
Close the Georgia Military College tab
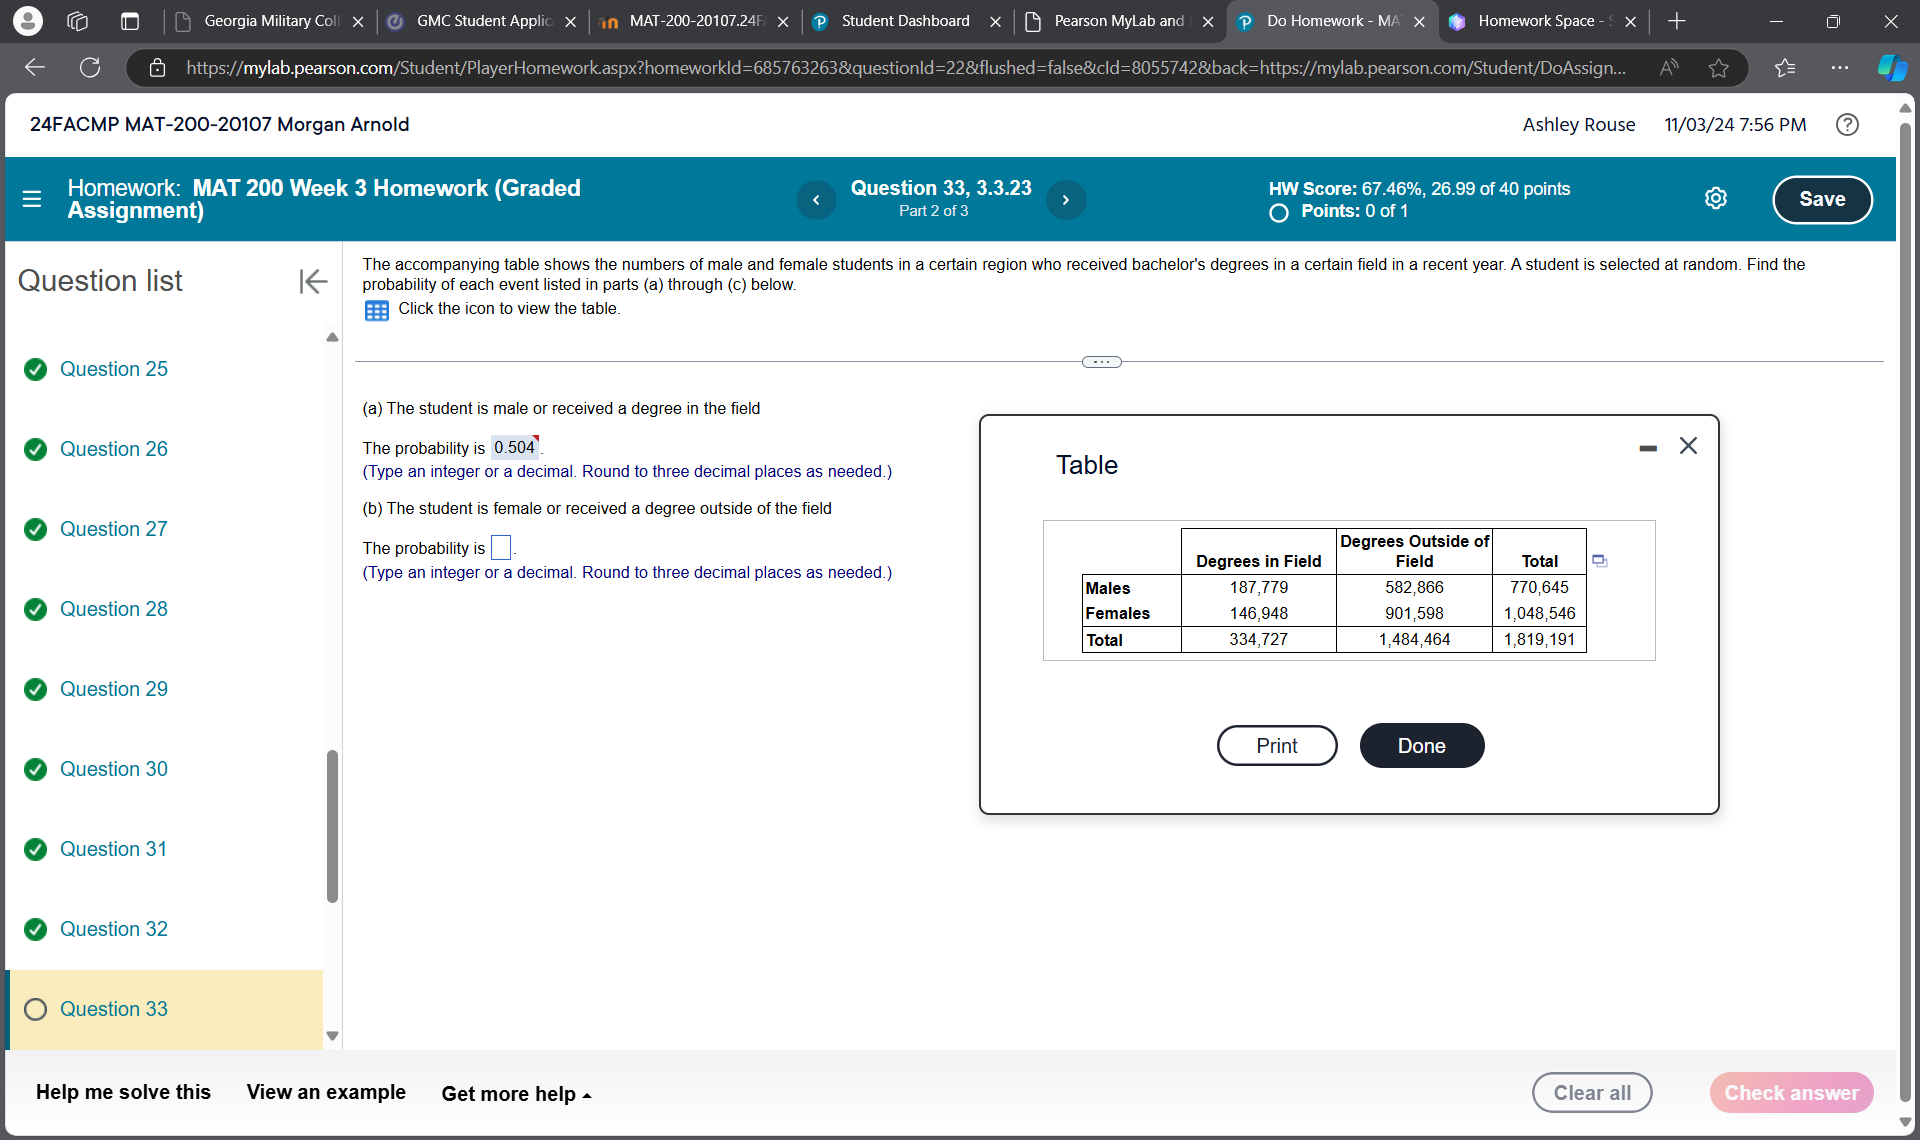tap(358, 22)
